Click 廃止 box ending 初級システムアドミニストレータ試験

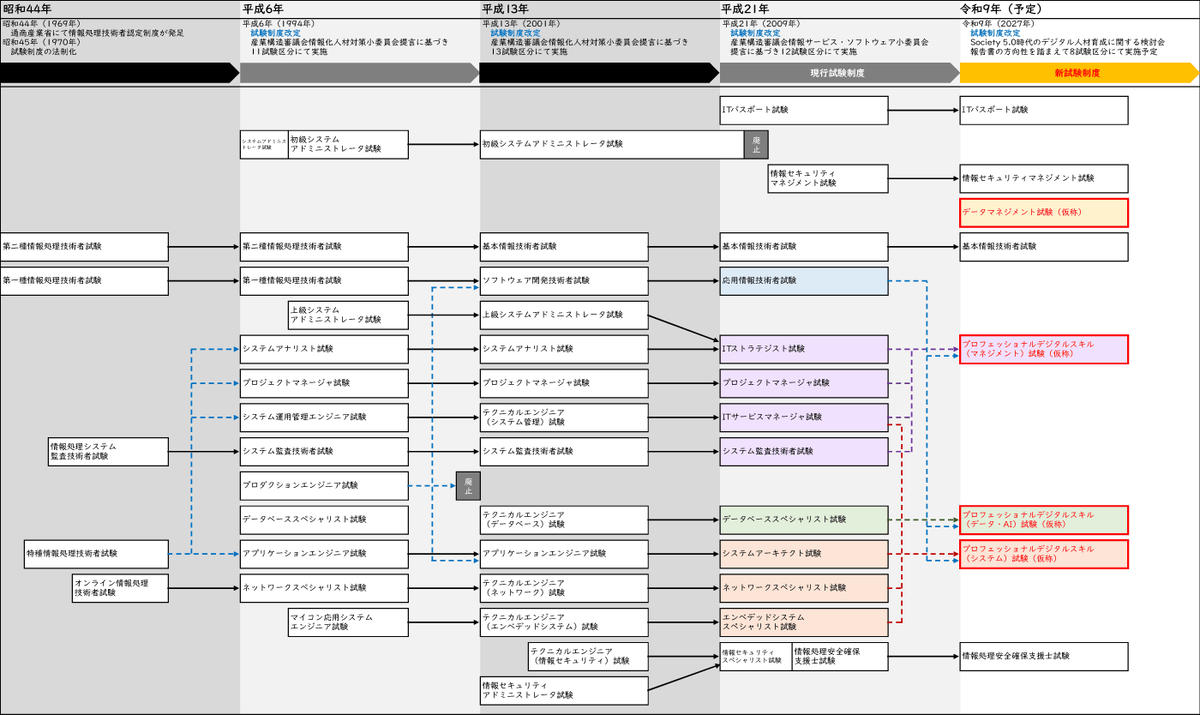point(756,144)
